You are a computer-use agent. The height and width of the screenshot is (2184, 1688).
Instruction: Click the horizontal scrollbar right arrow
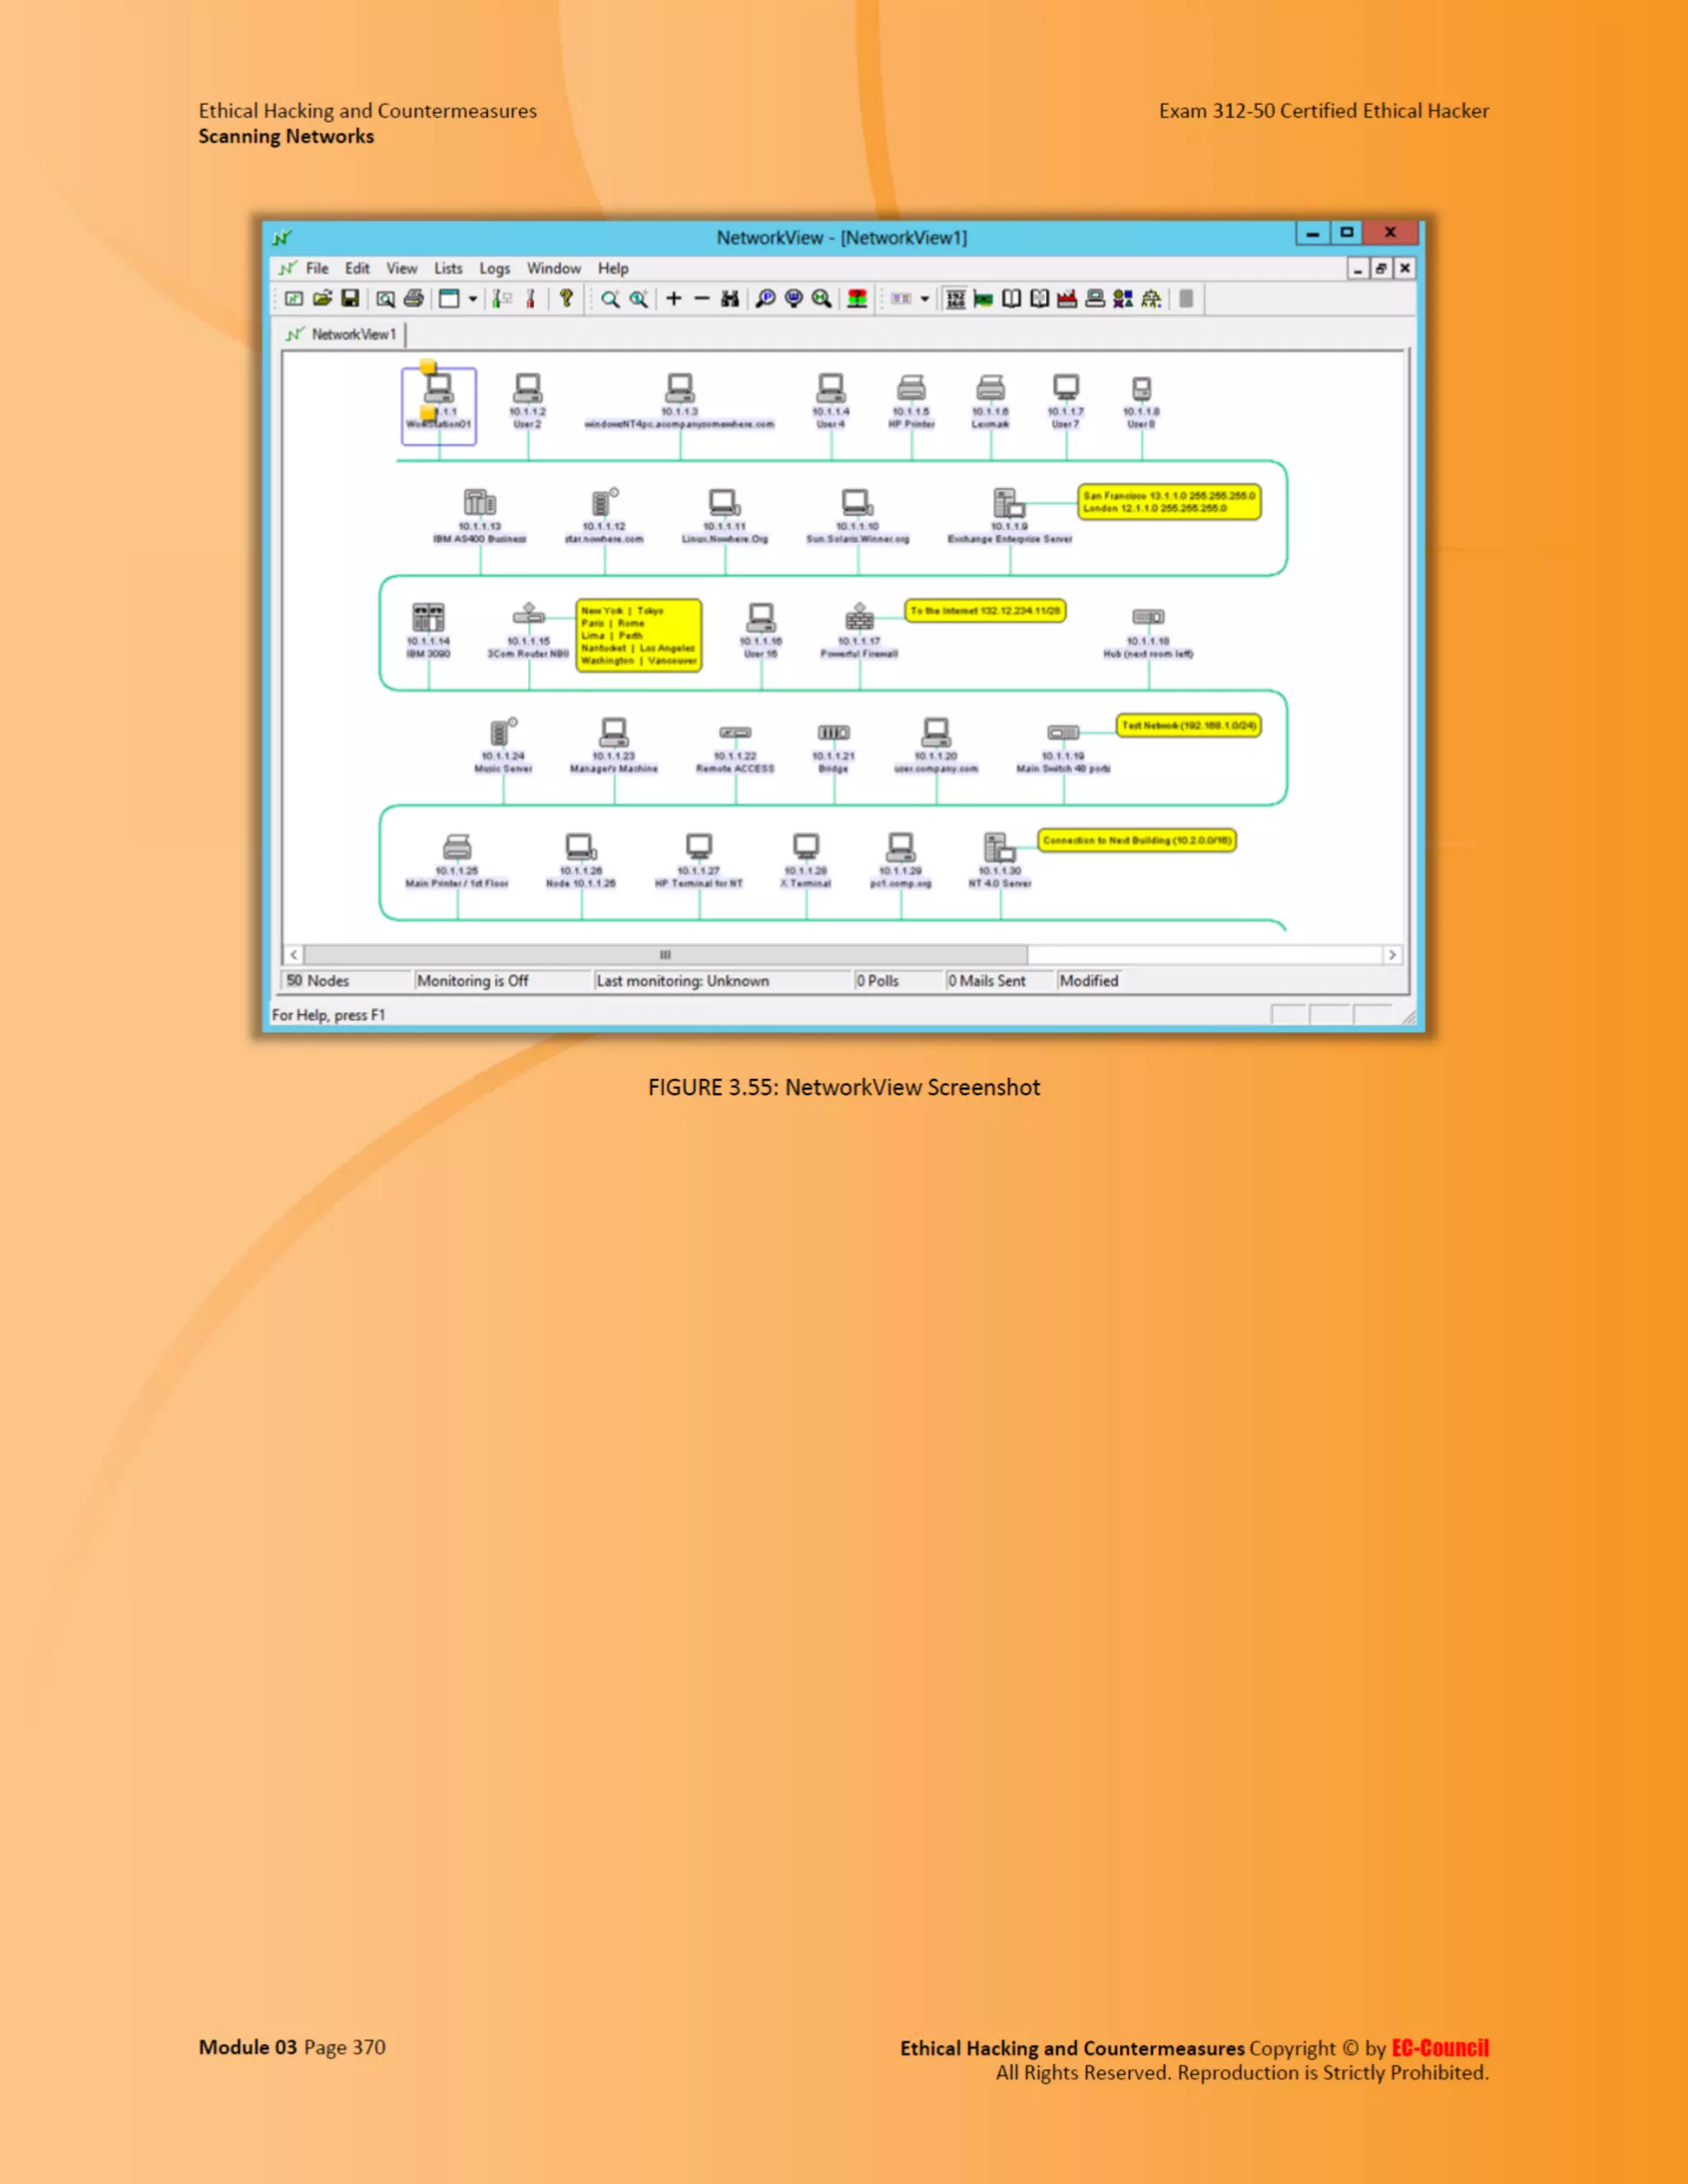1392,955
